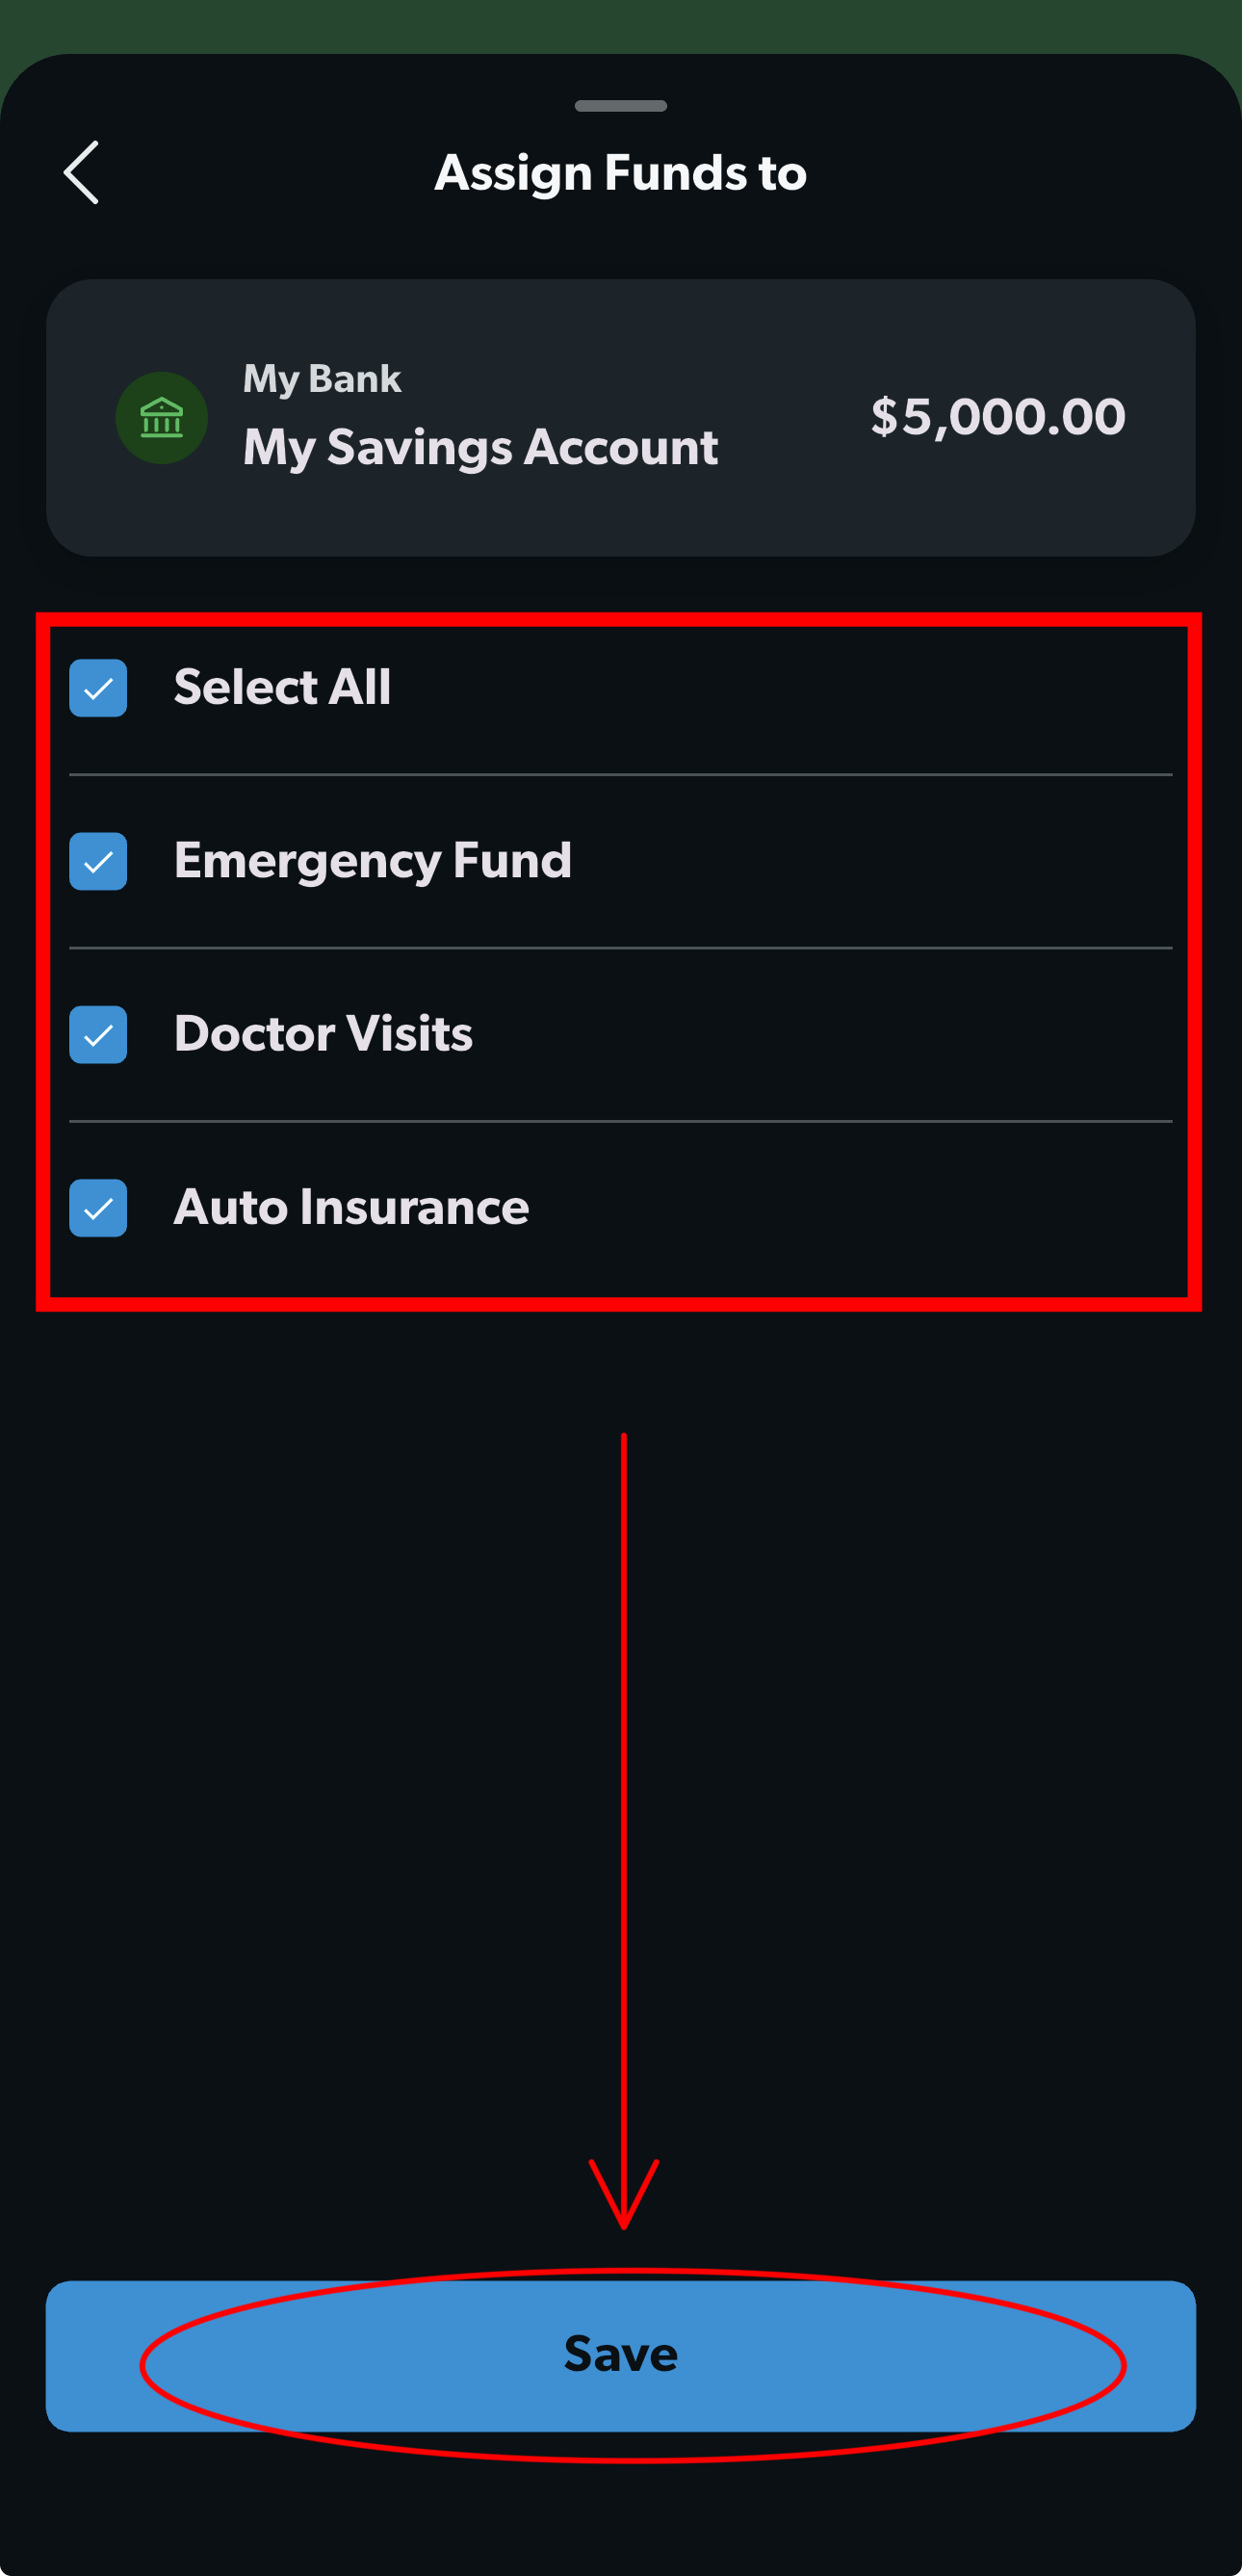Tap the Emergency Fund label
The width and height of the screenshot is (1242, 2576).
(373, 861)
